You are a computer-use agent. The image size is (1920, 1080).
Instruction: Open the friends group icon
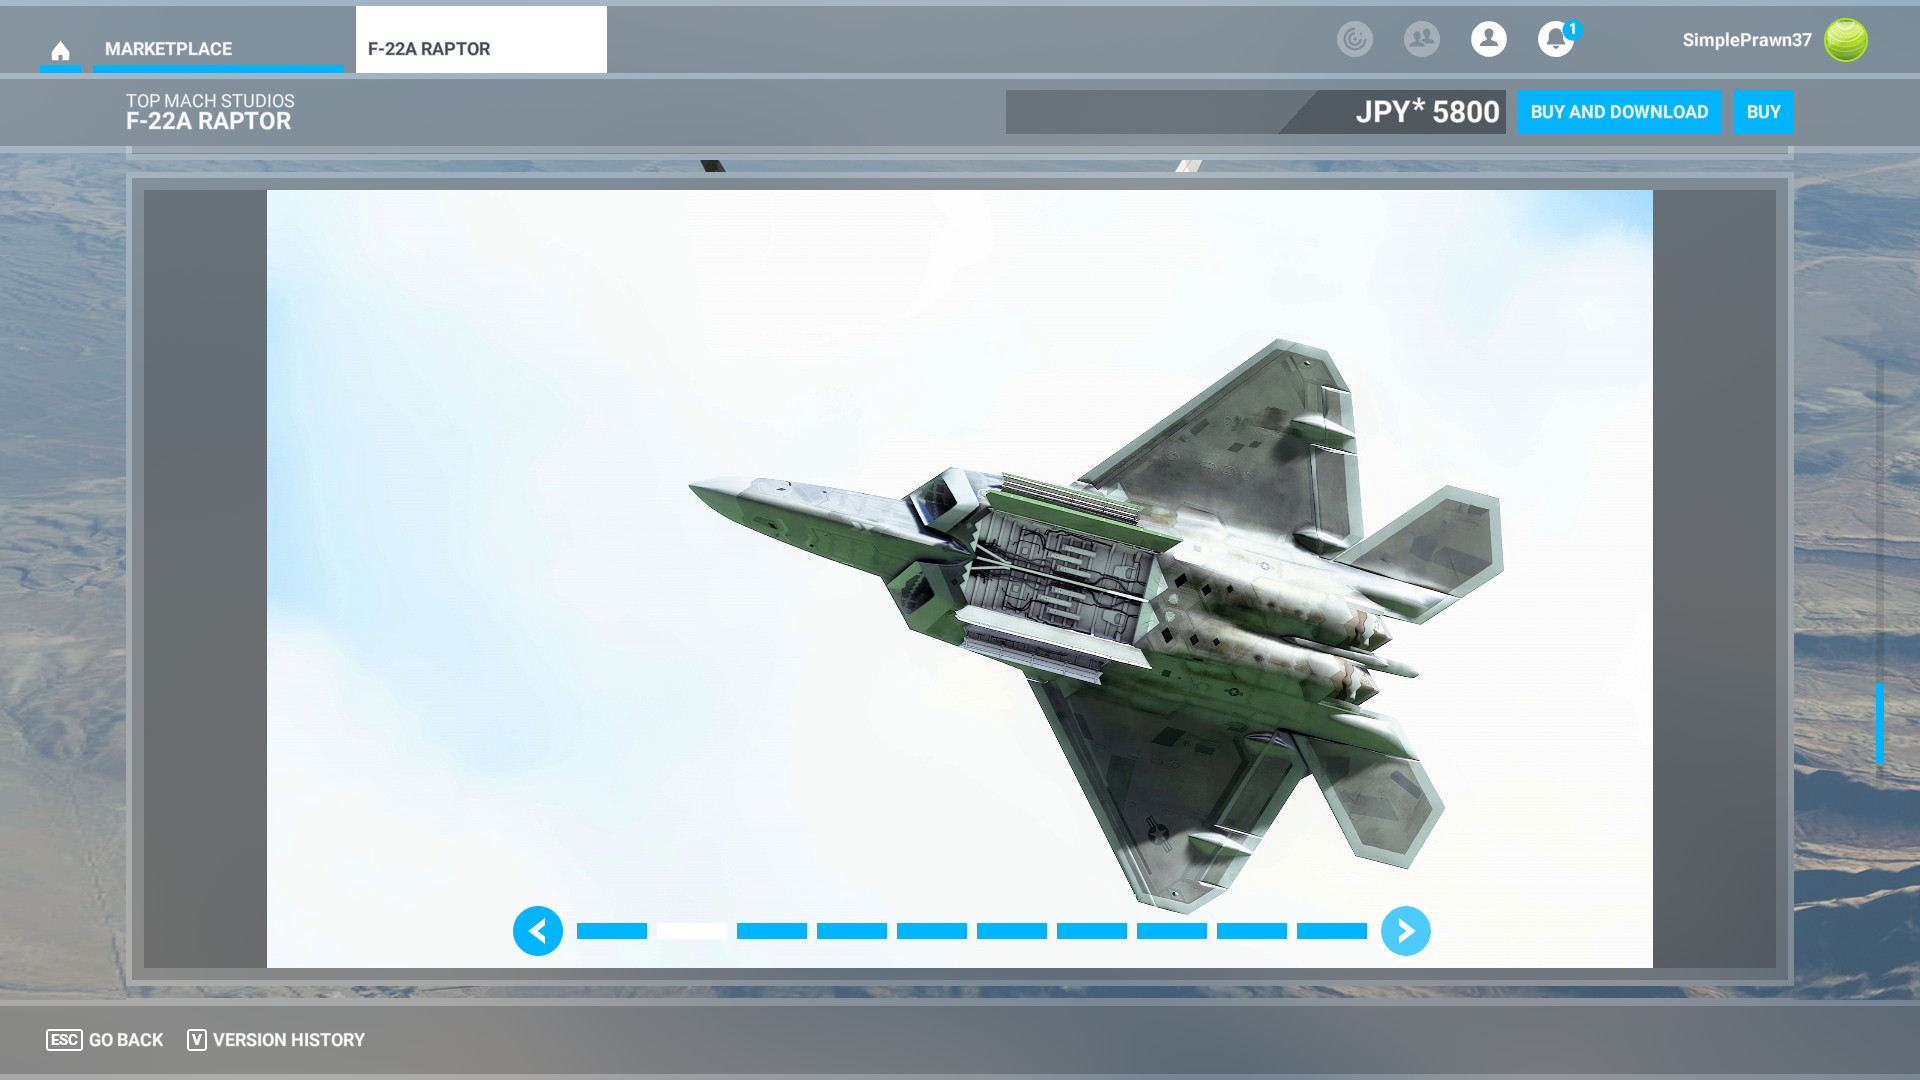click(x=1421, y=40)
